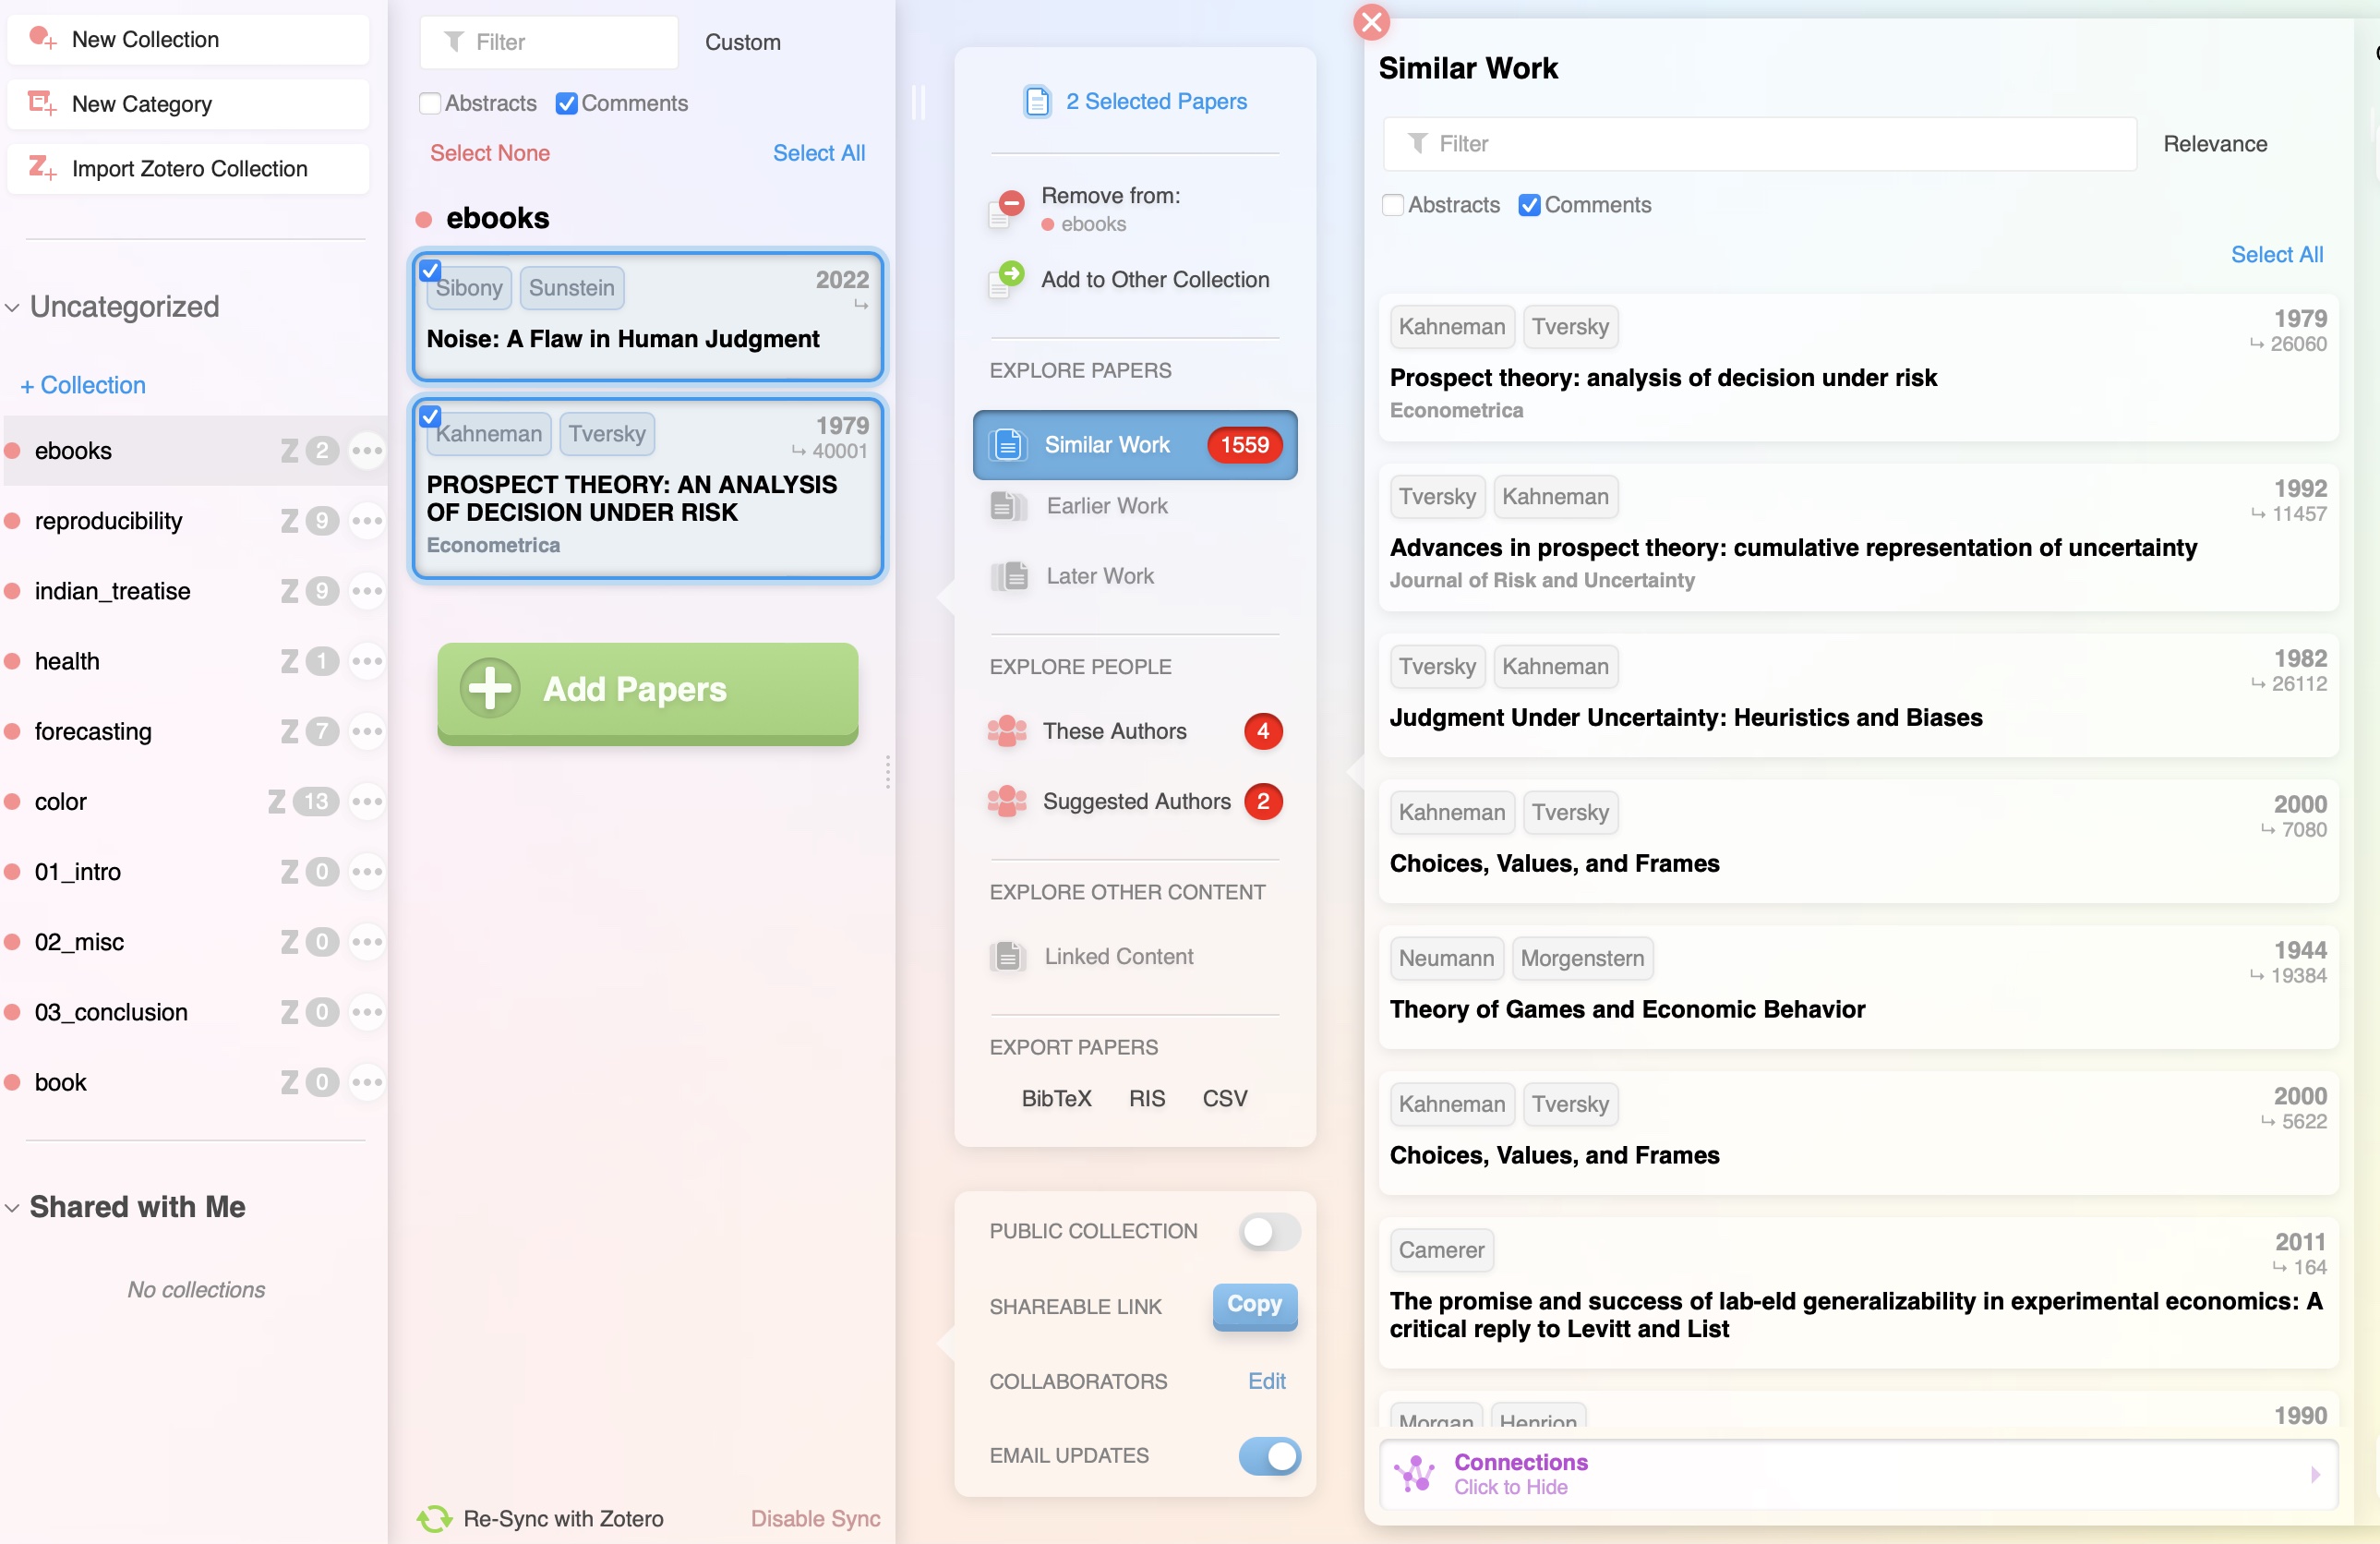The height and width of the screenshot is (1544, 2380).
Task: Click the New Collection icon
Action: coord(42,39)
